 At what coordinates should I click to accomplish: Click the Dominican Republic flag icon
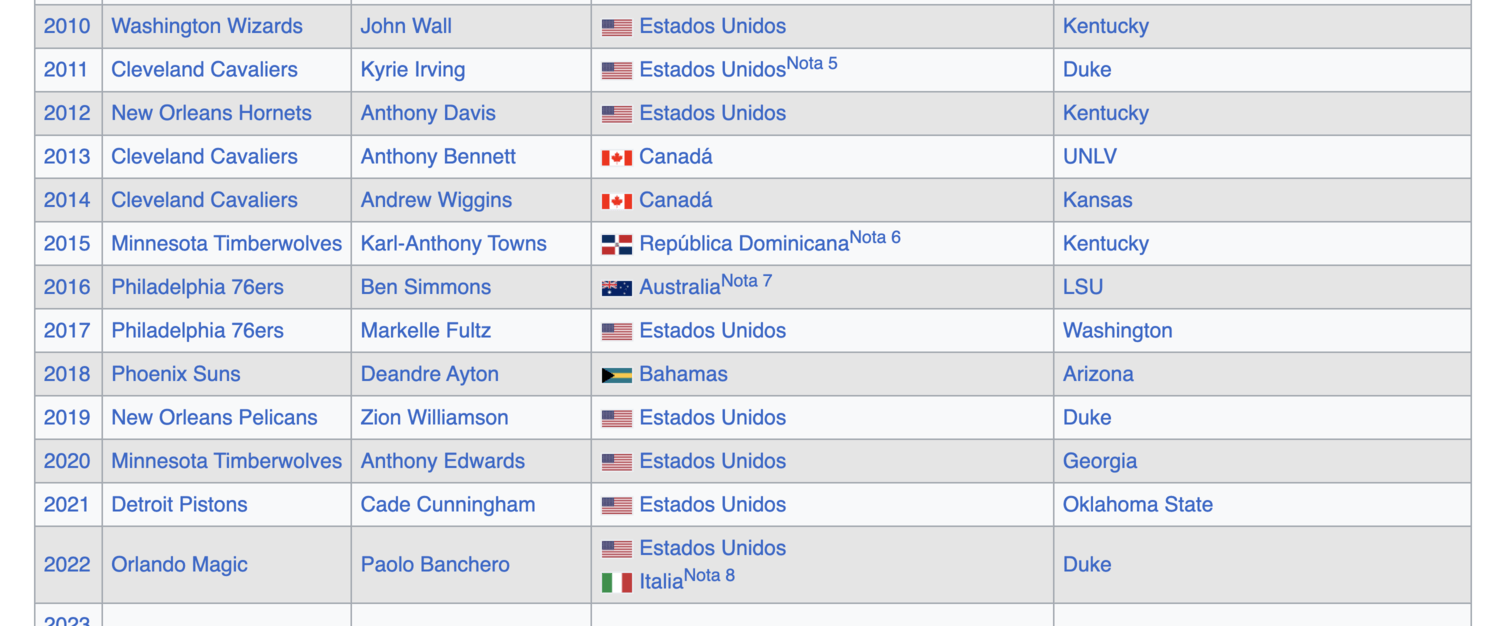(616, 244)
